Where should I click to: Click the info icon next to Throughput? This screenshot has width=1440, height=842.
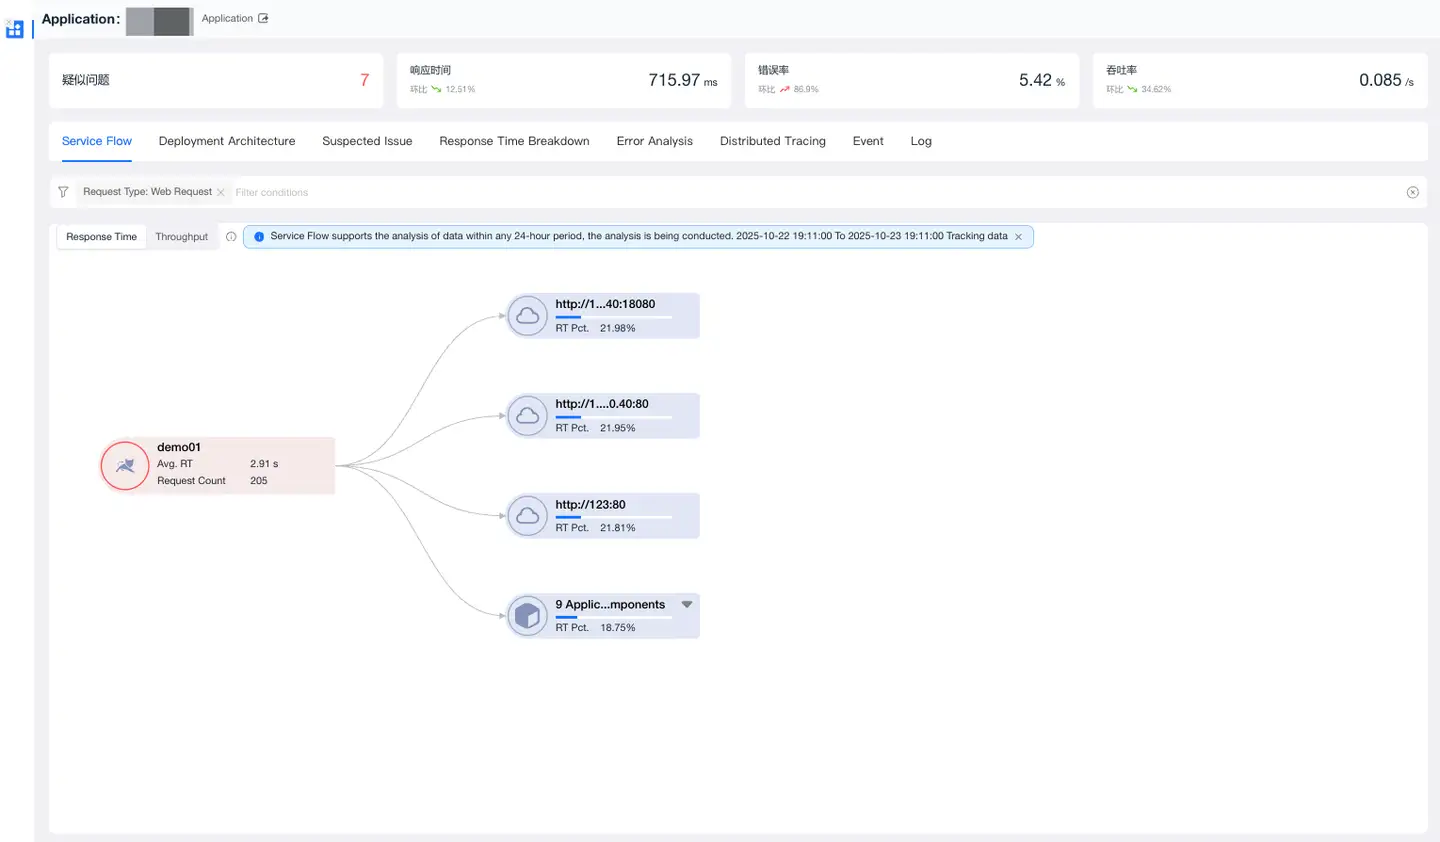231,237
